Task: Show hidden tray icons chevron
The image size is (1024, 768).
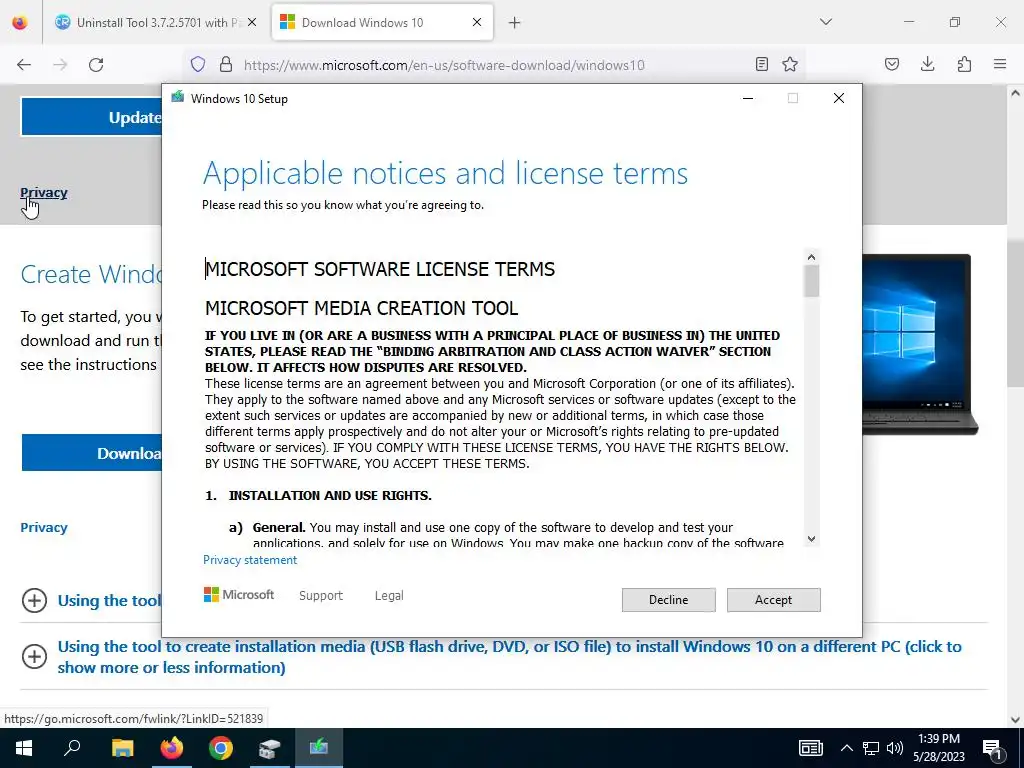Action: click(846, 748)
